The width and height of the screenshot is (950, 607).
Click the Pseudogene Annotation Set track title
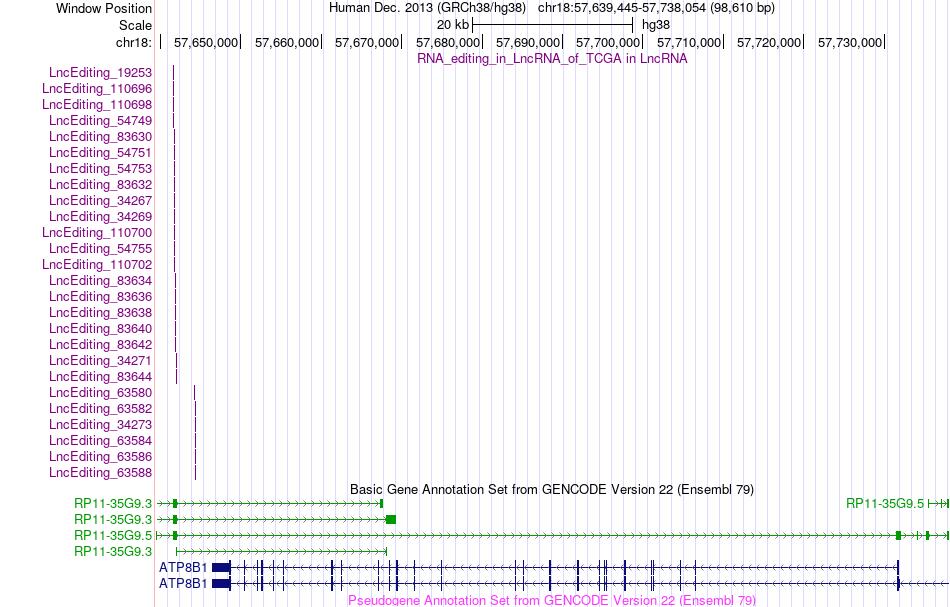tap(552, 600)
